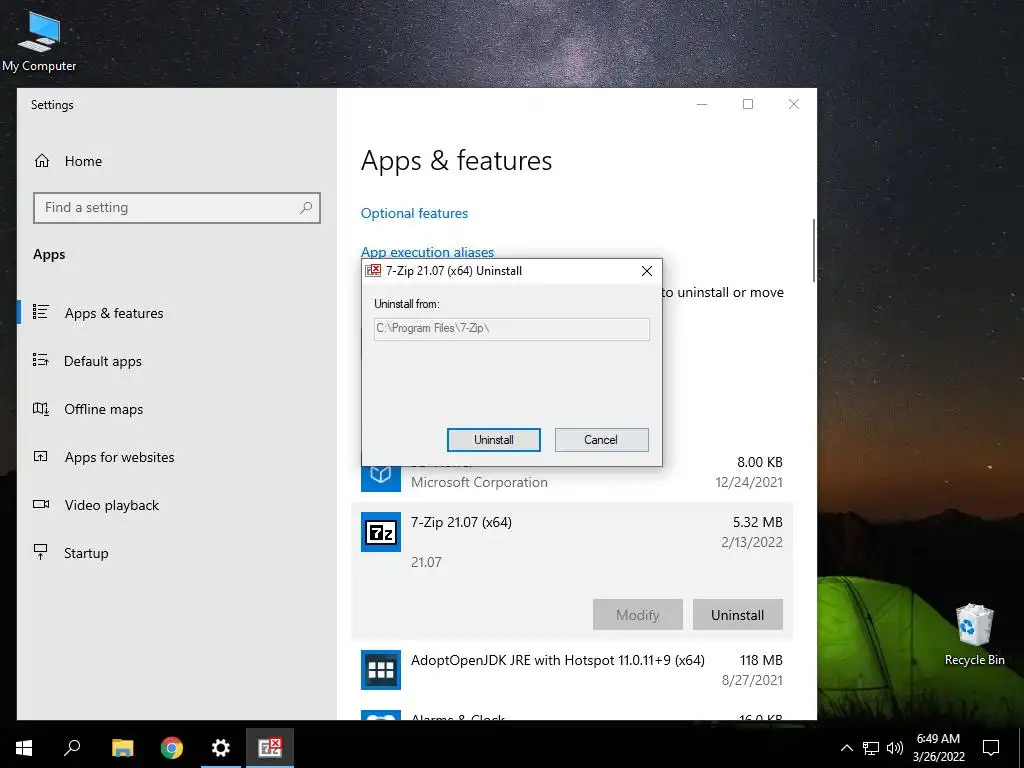Click the Uninstall button in 7-Zip list entry
1024x768 pixels.
(x=737, y=615)
